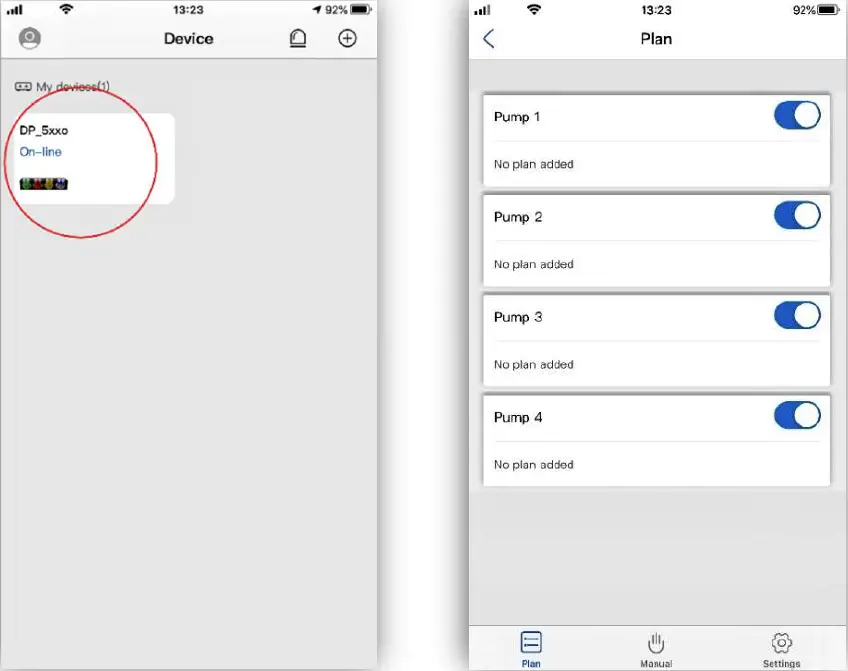848x671 pixels.
Task: Click 'No plan added' under Pump 4
Action: point(534,464)
